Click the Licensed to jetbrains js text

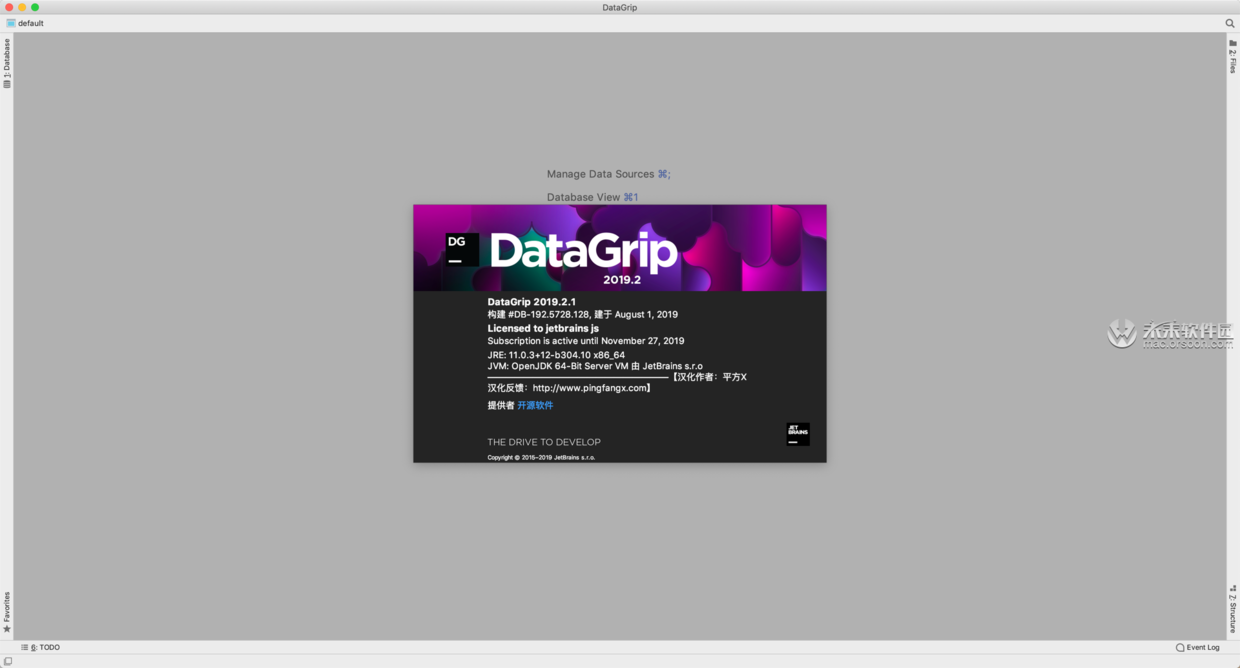click(543, 328)
